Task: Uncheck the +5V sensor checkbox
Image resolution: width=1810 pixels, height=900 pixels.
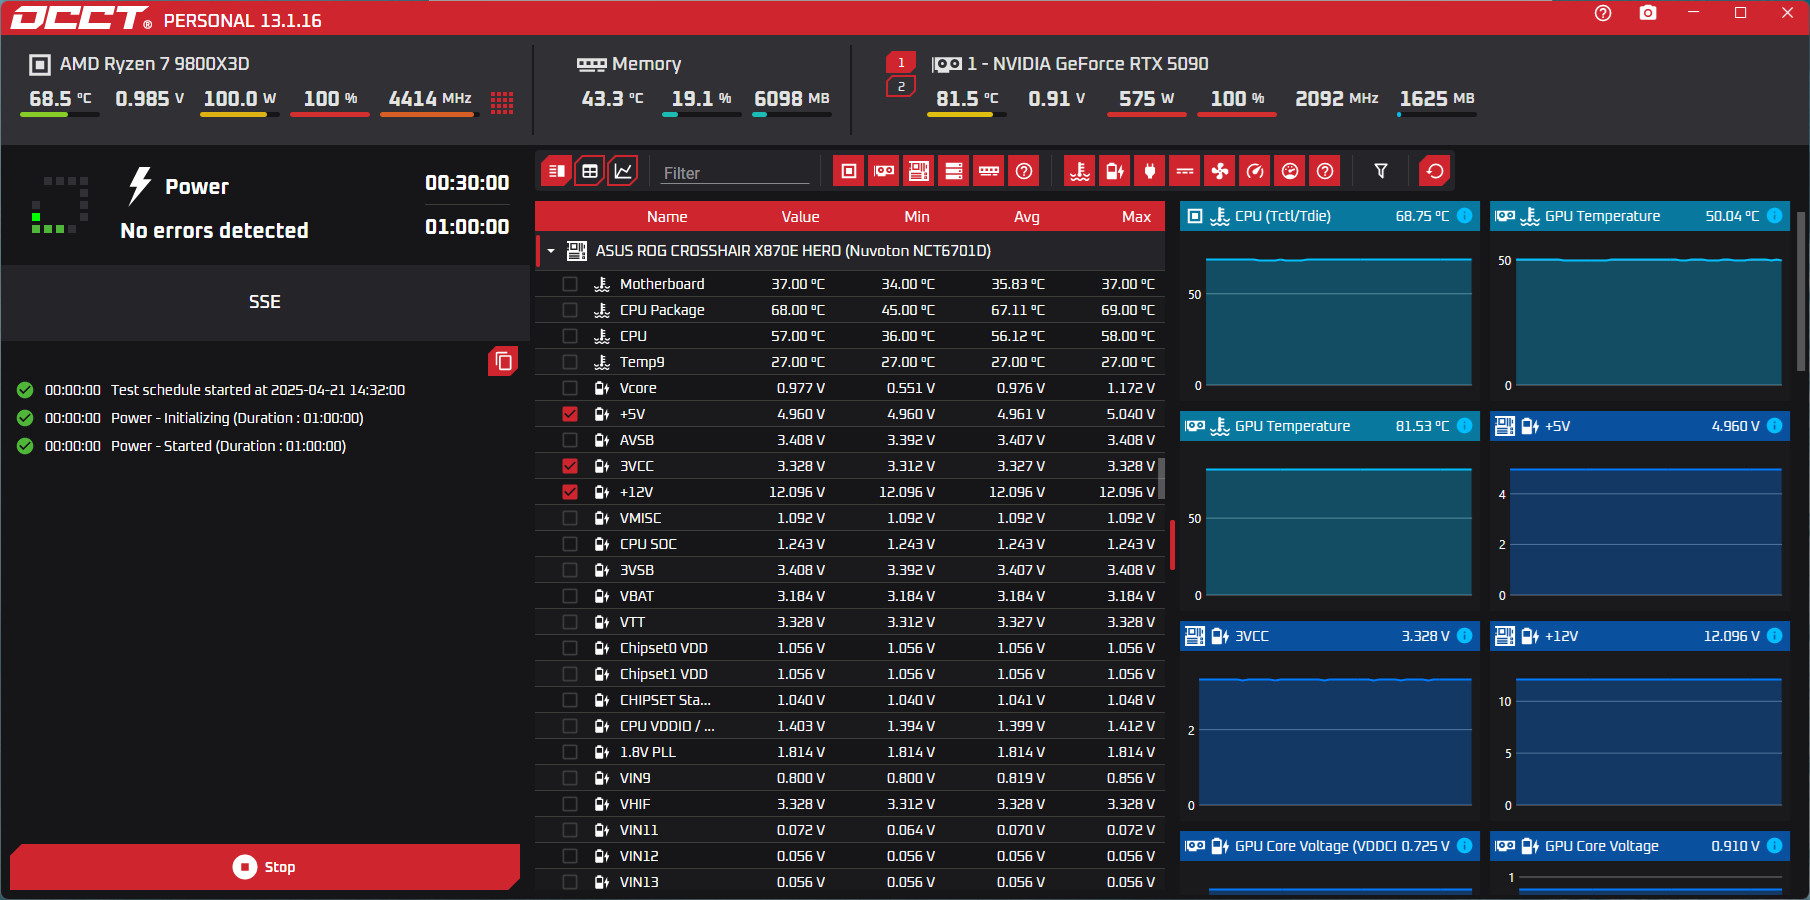Action: 570,414
